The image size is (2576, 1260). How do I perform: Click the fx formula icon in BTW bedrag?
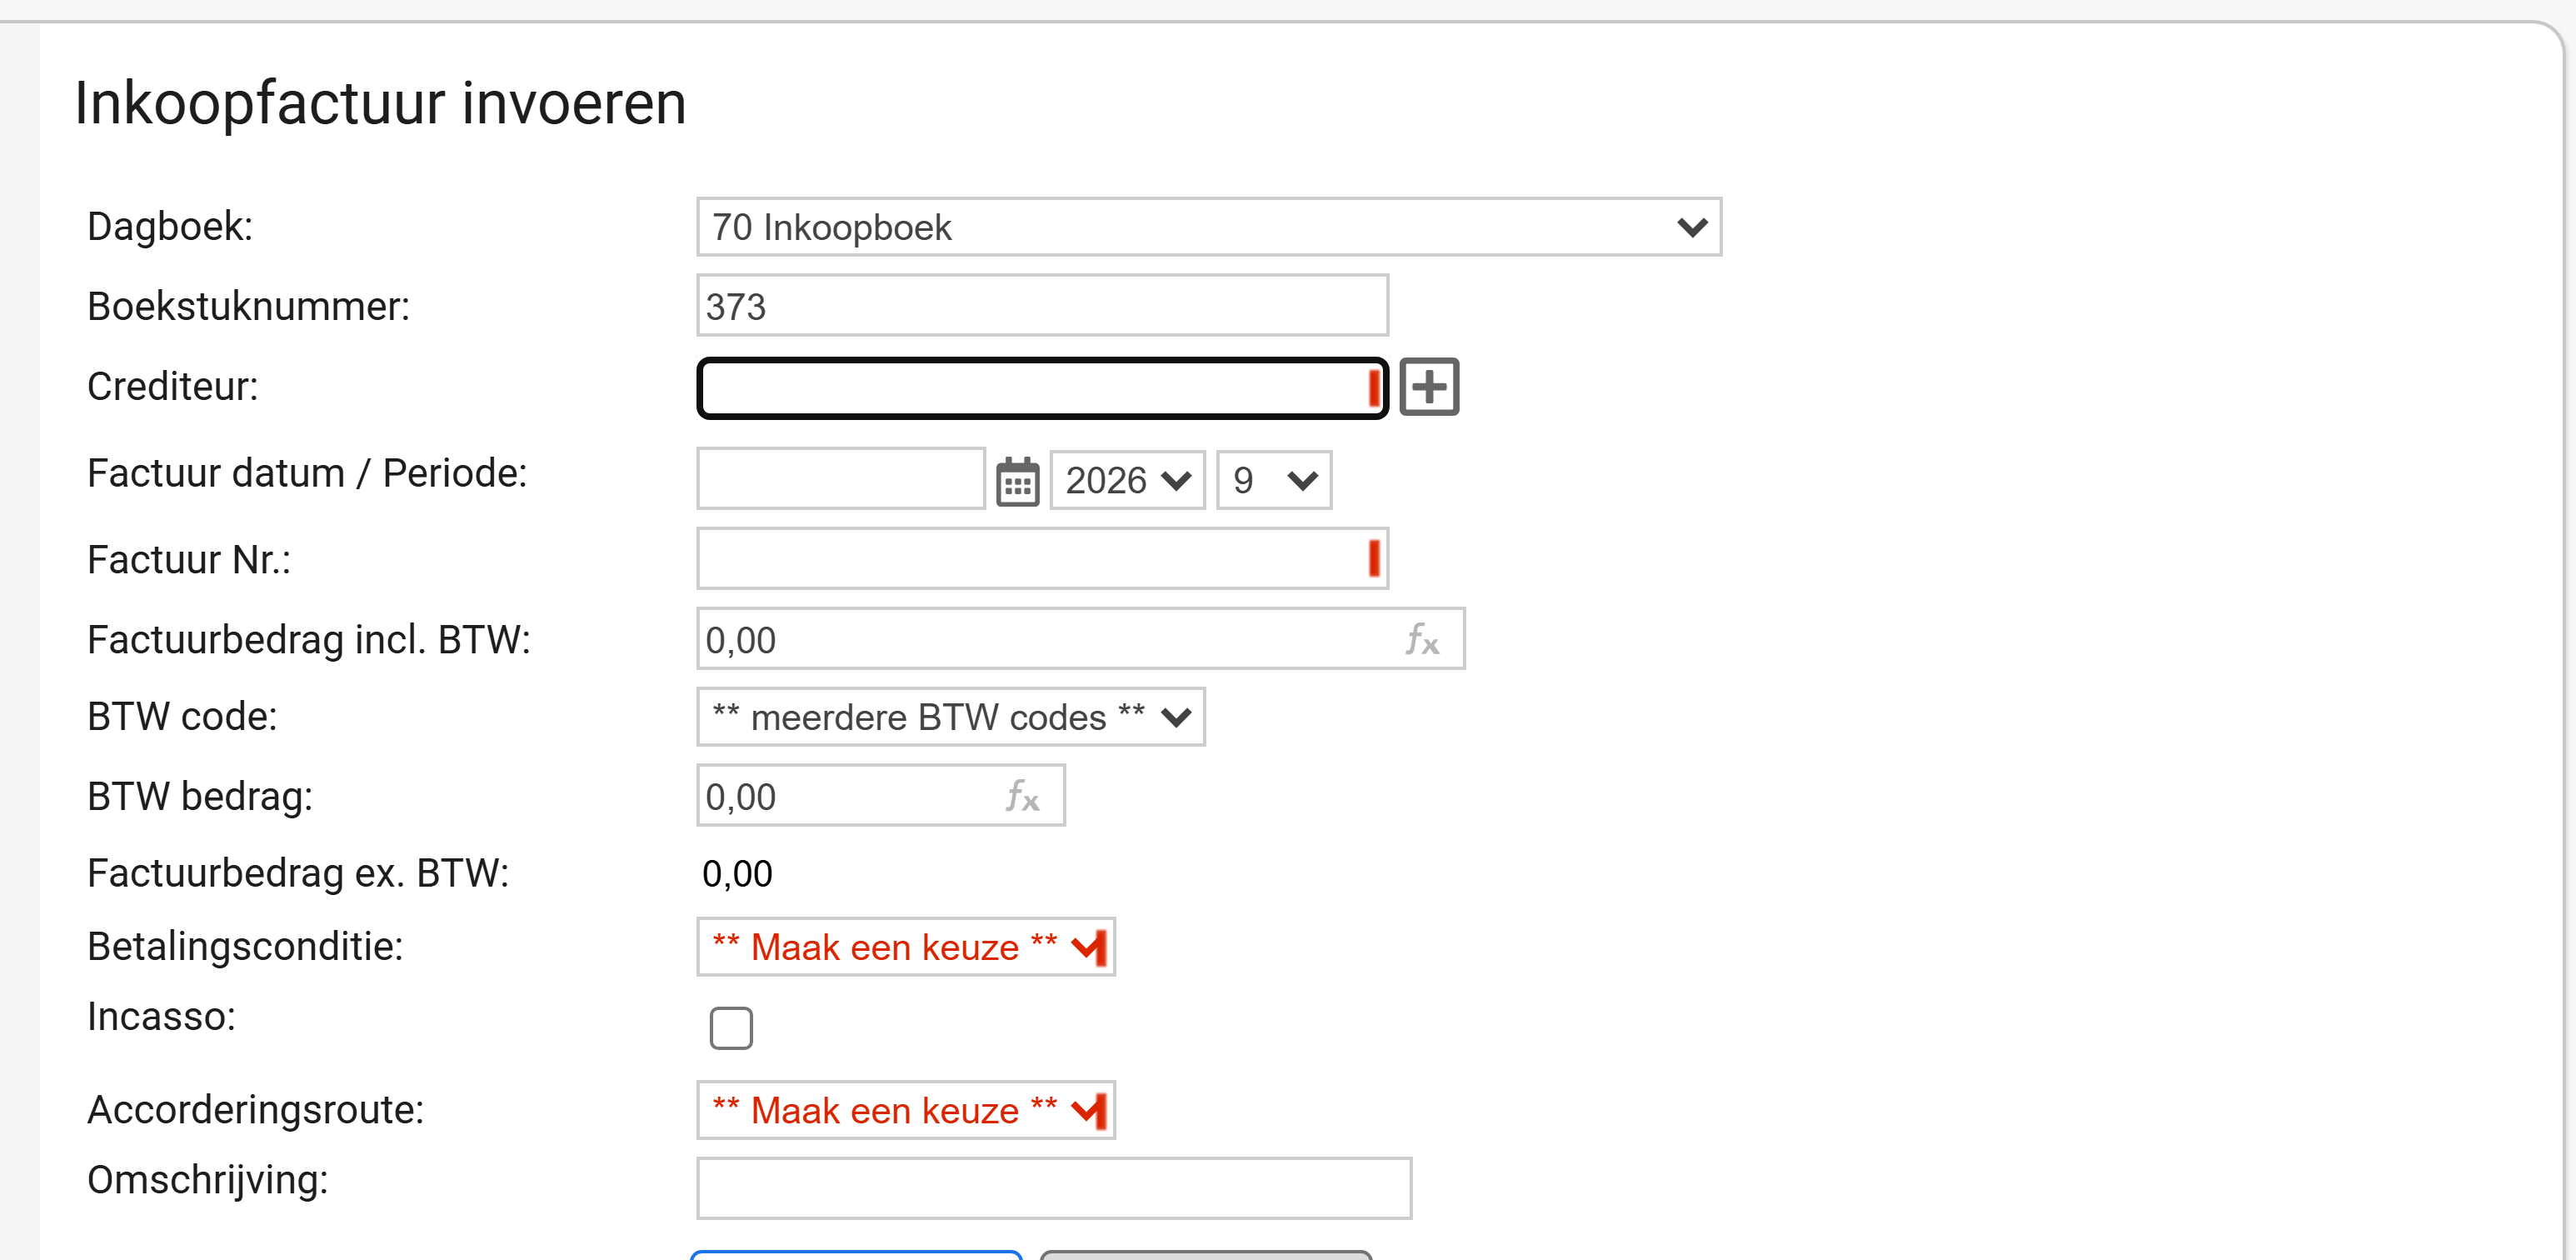point(1022,797)
